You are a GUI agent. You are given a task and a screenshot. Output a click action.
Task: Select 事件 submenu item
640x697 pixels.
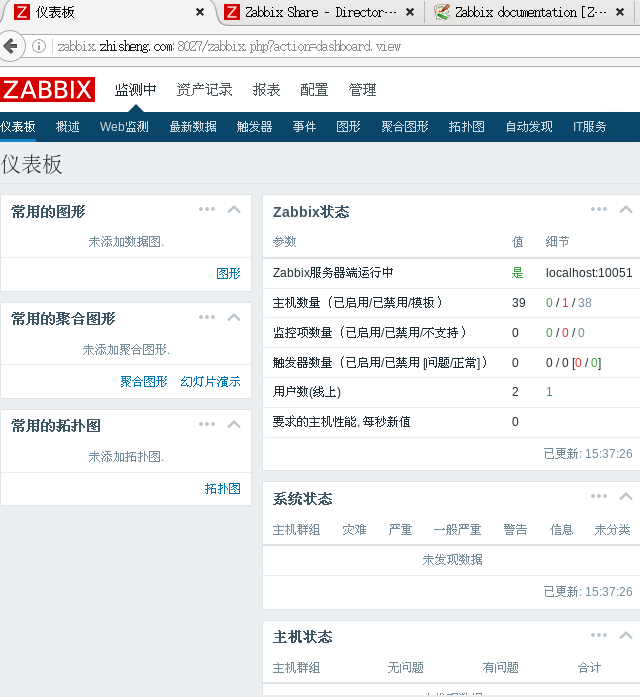pos(304,127)
